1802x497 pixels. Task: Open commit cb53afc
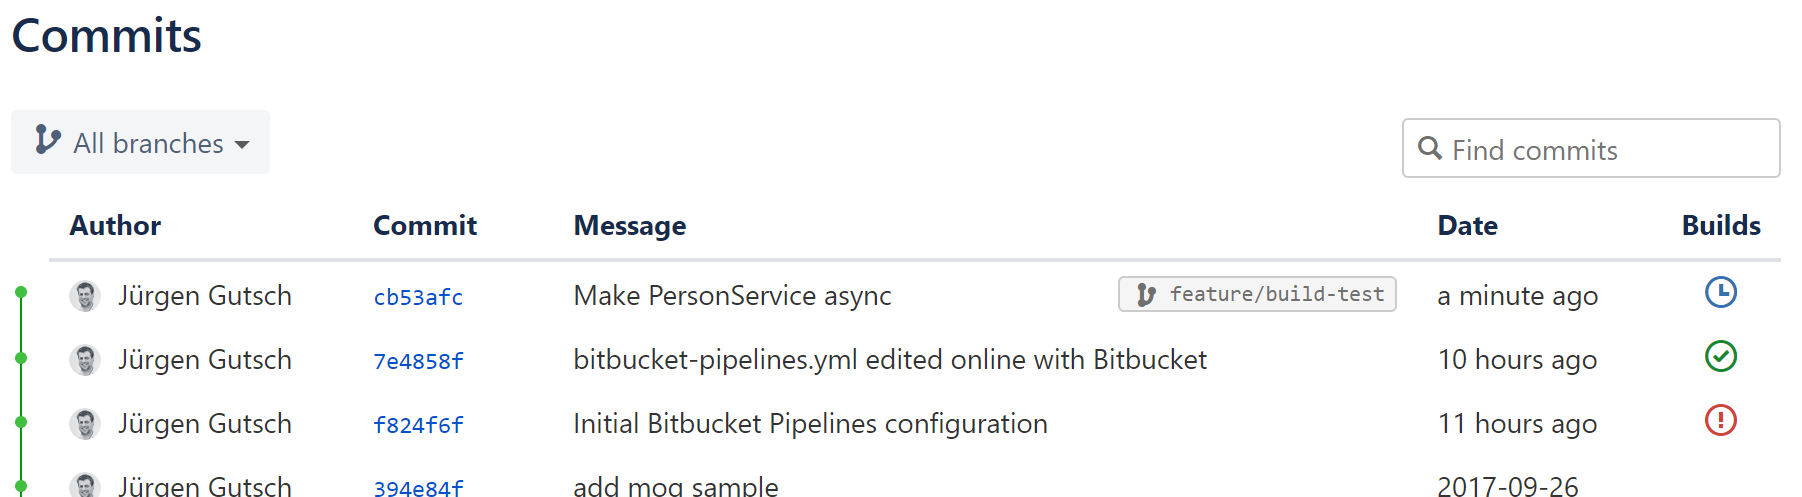418,297
